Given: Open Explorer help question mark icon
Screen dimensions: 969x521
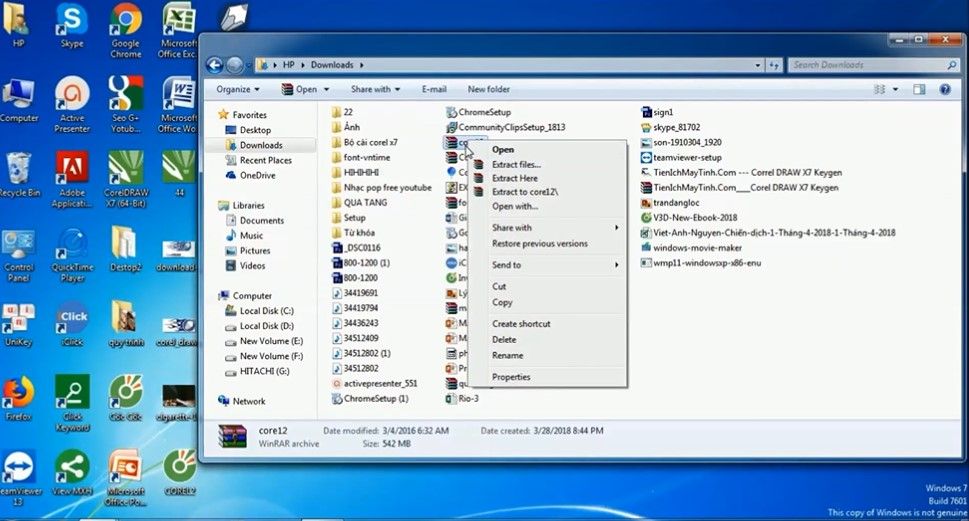Looking at the screenshot, I should pyautogui.click(x=945, y=90).
